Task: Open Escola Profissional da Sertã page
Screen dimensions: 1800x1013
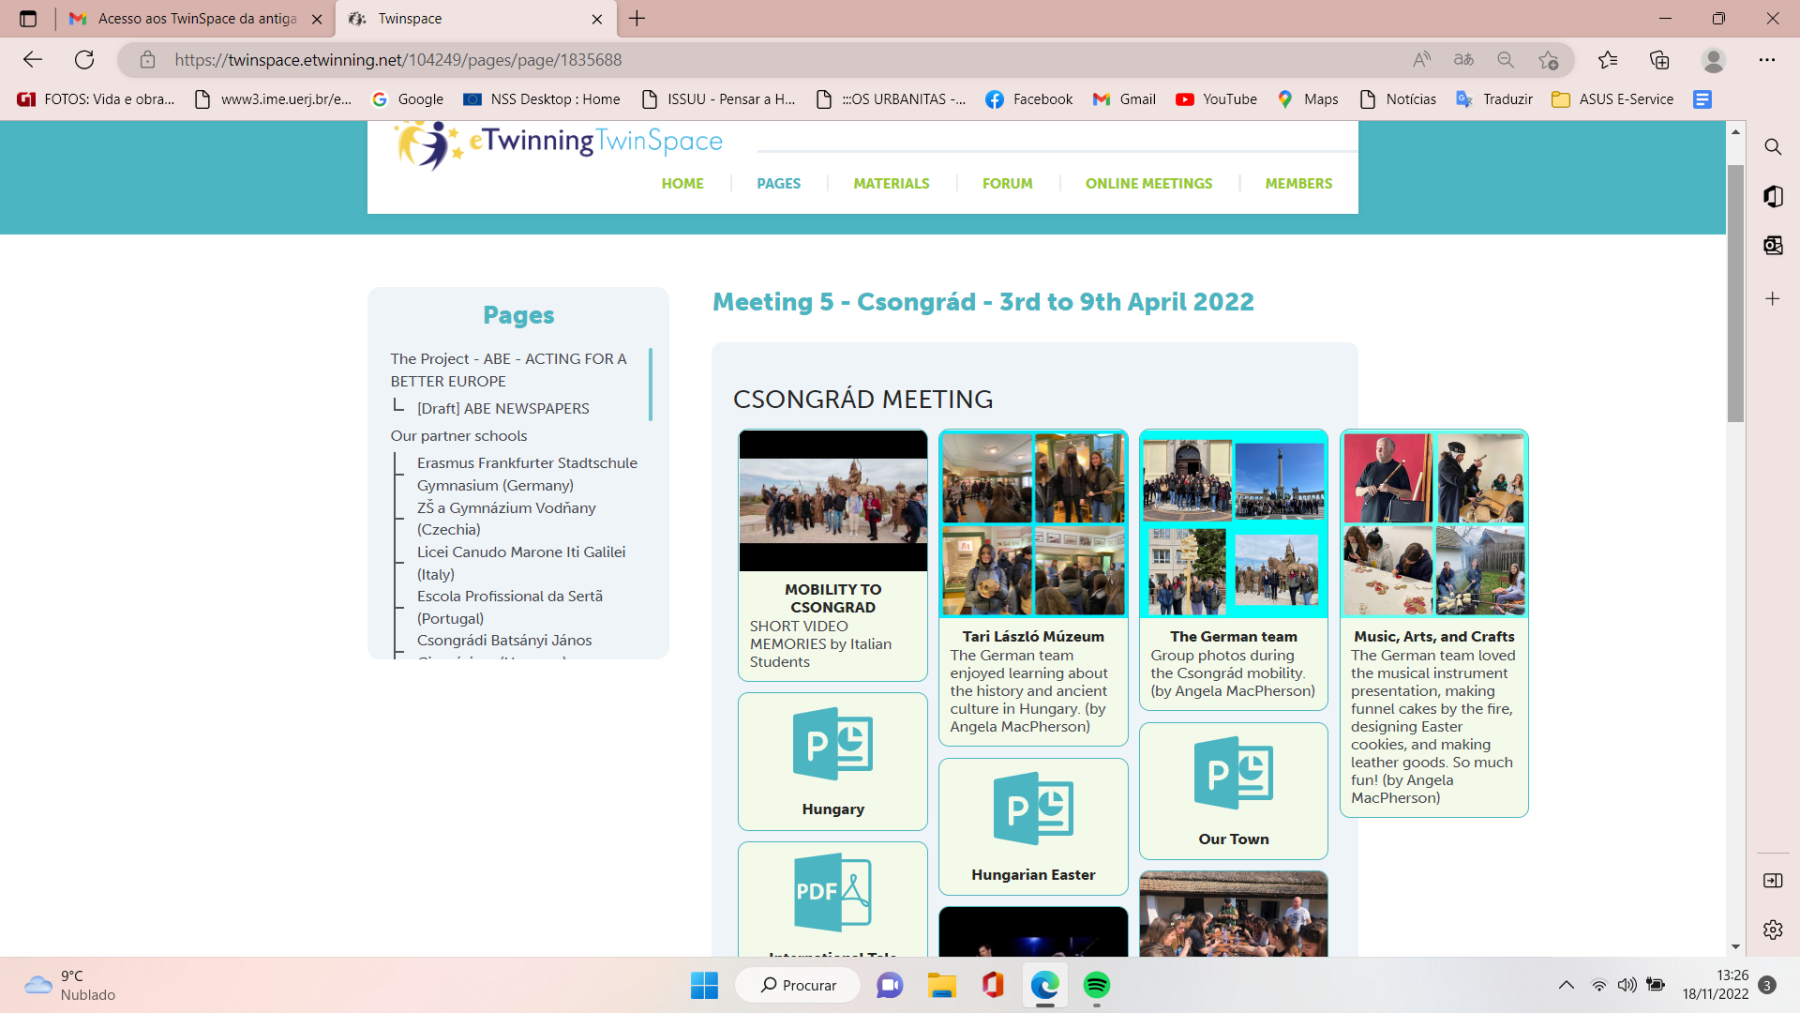Action: click(510, 607)
